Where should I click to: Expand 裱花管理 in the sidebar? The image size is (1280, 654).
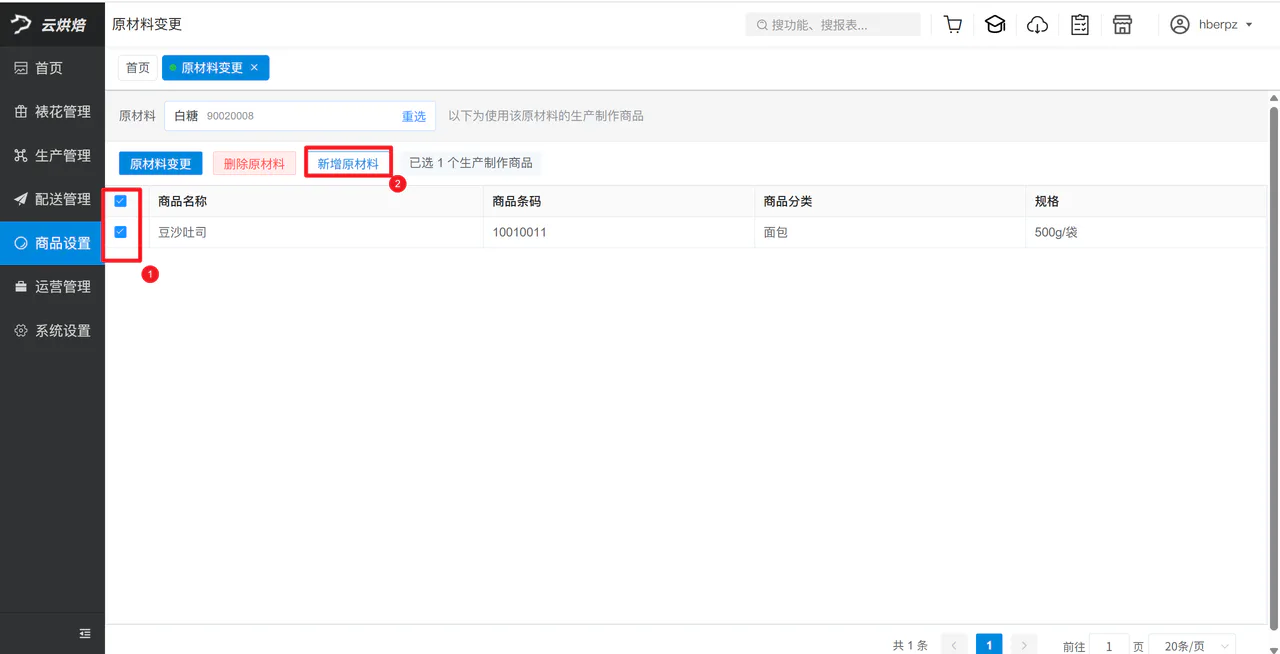click(52, 112)
